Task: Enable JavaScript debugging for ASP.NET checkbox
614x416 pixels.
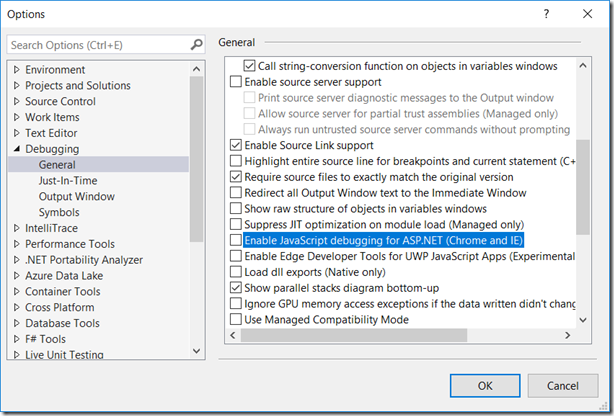Action: pyautogui.click(x=236, y=240)
